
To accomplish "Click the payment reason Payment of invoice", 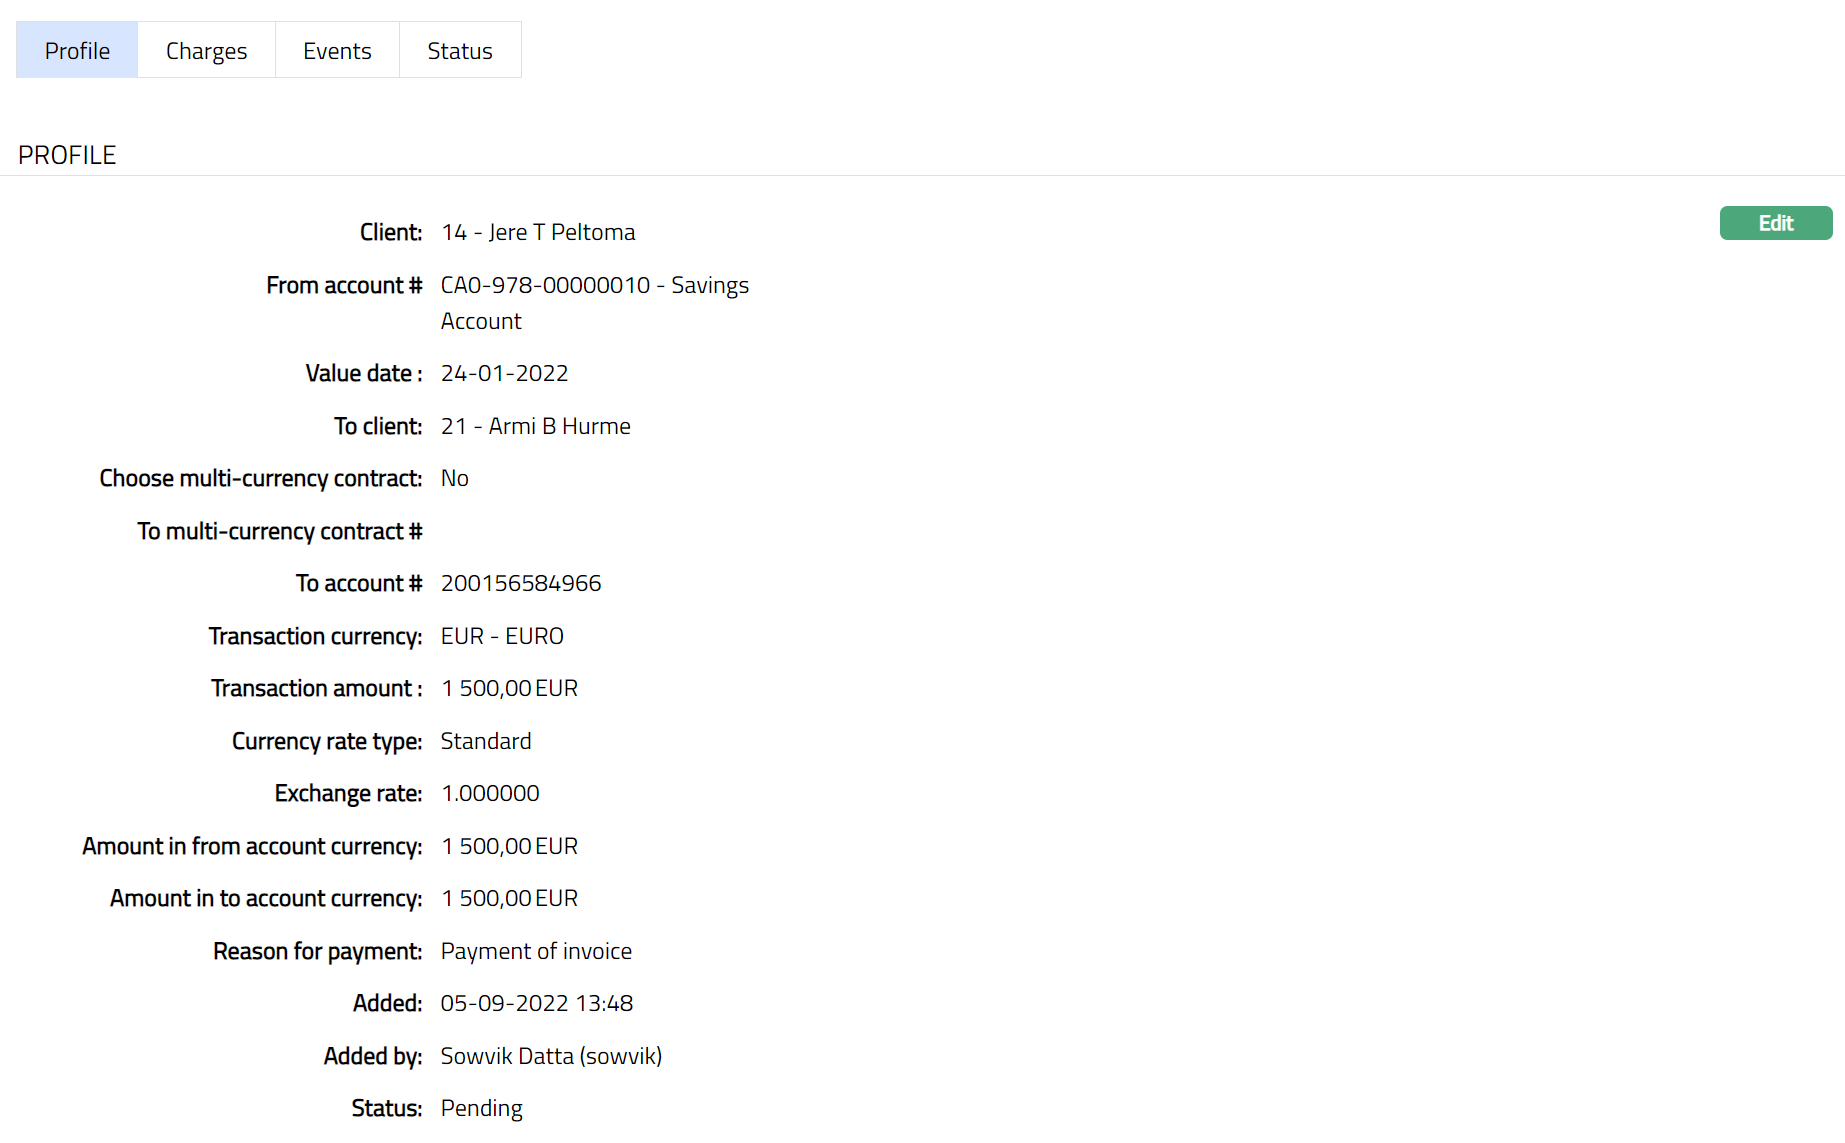I will (x=536, y=952).
